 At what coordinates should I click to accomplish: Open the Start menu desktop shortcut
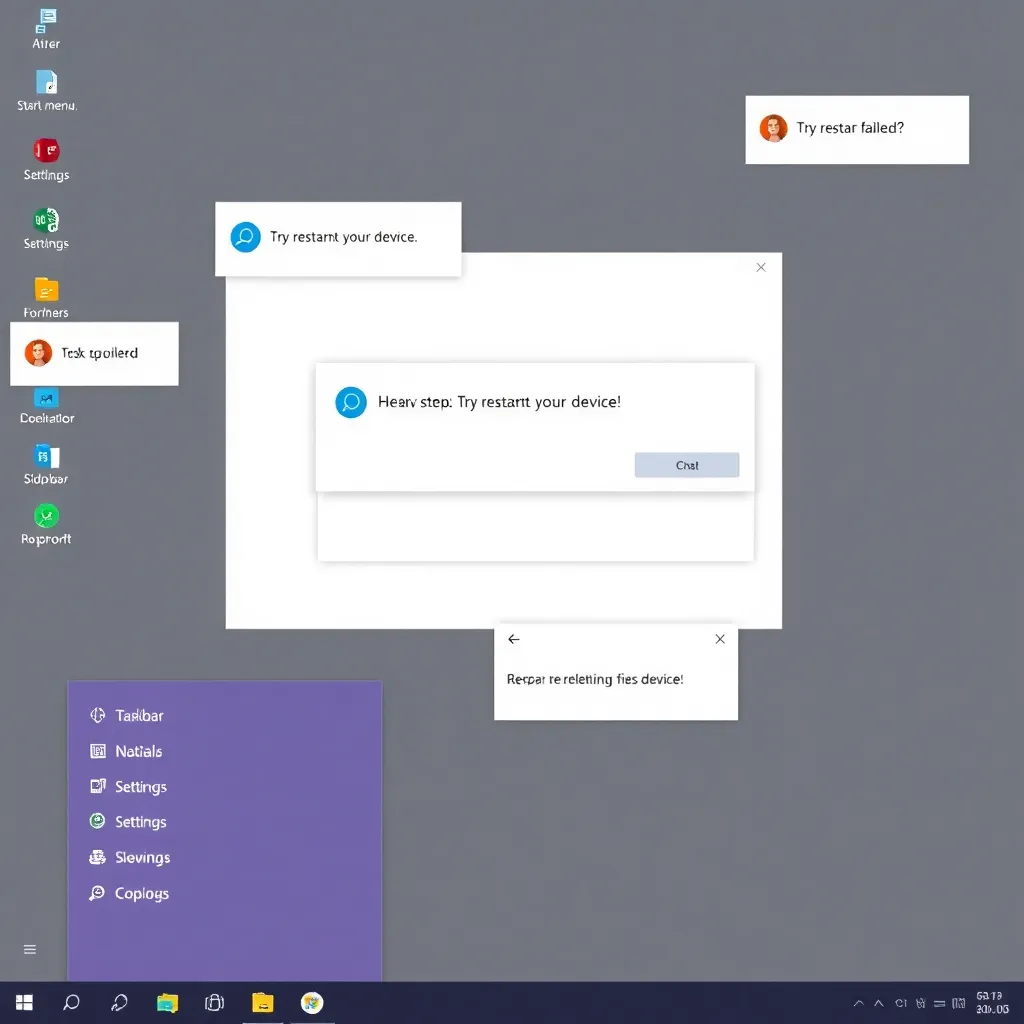click(x=46, y=83)
